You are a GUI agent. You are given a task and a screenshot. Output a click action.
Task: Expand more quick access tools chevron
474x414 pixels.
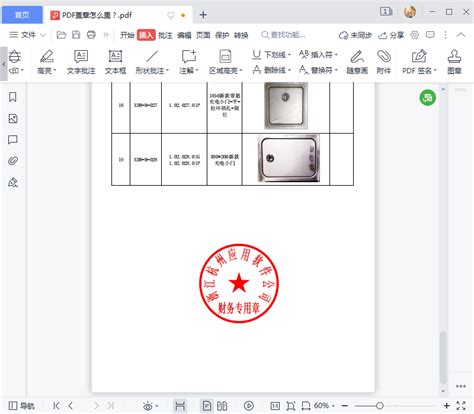(x=106, y=35)
